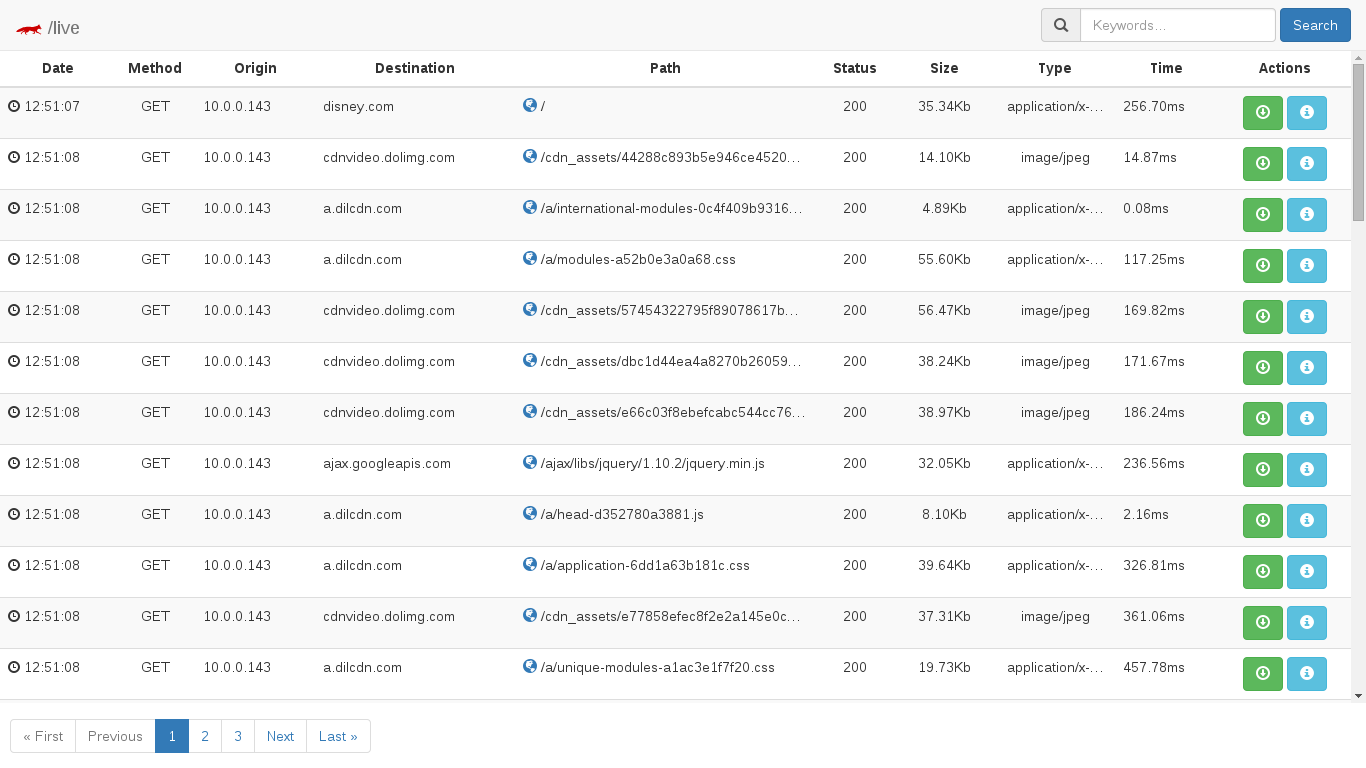The height and width of the screenshot is (768, 1366).
Task: Download the modules-a52b0e3a0a68.css request
Action: [x=1263, y=266]
